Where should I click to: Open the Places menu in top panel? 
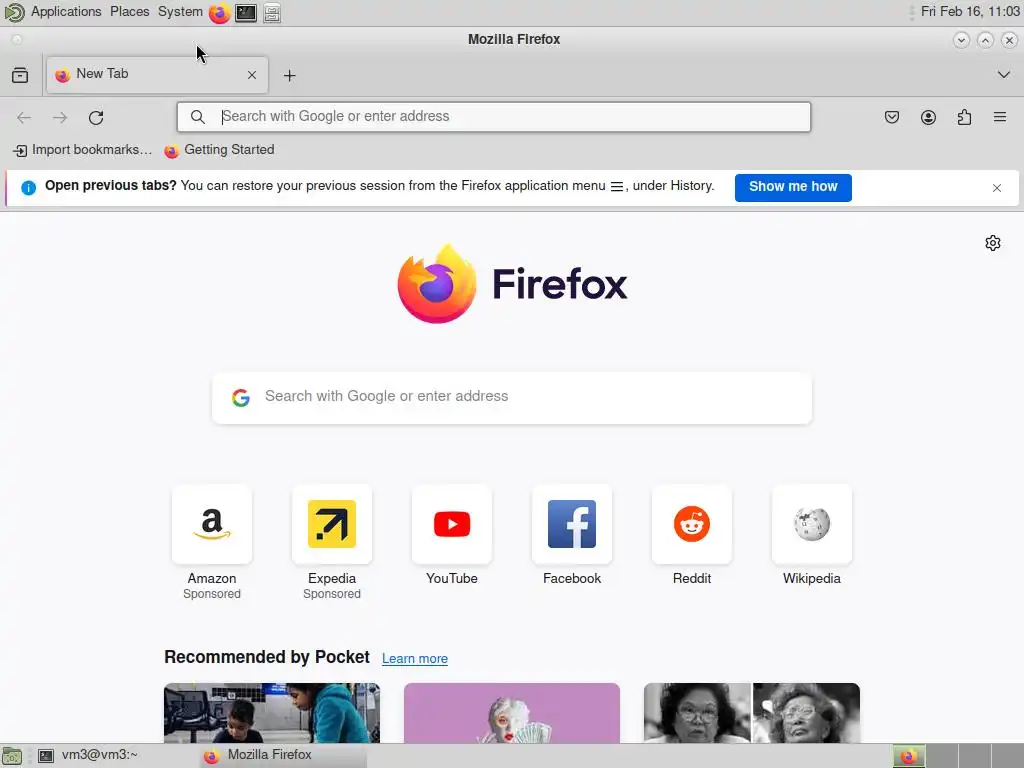(x=129, y=12)
